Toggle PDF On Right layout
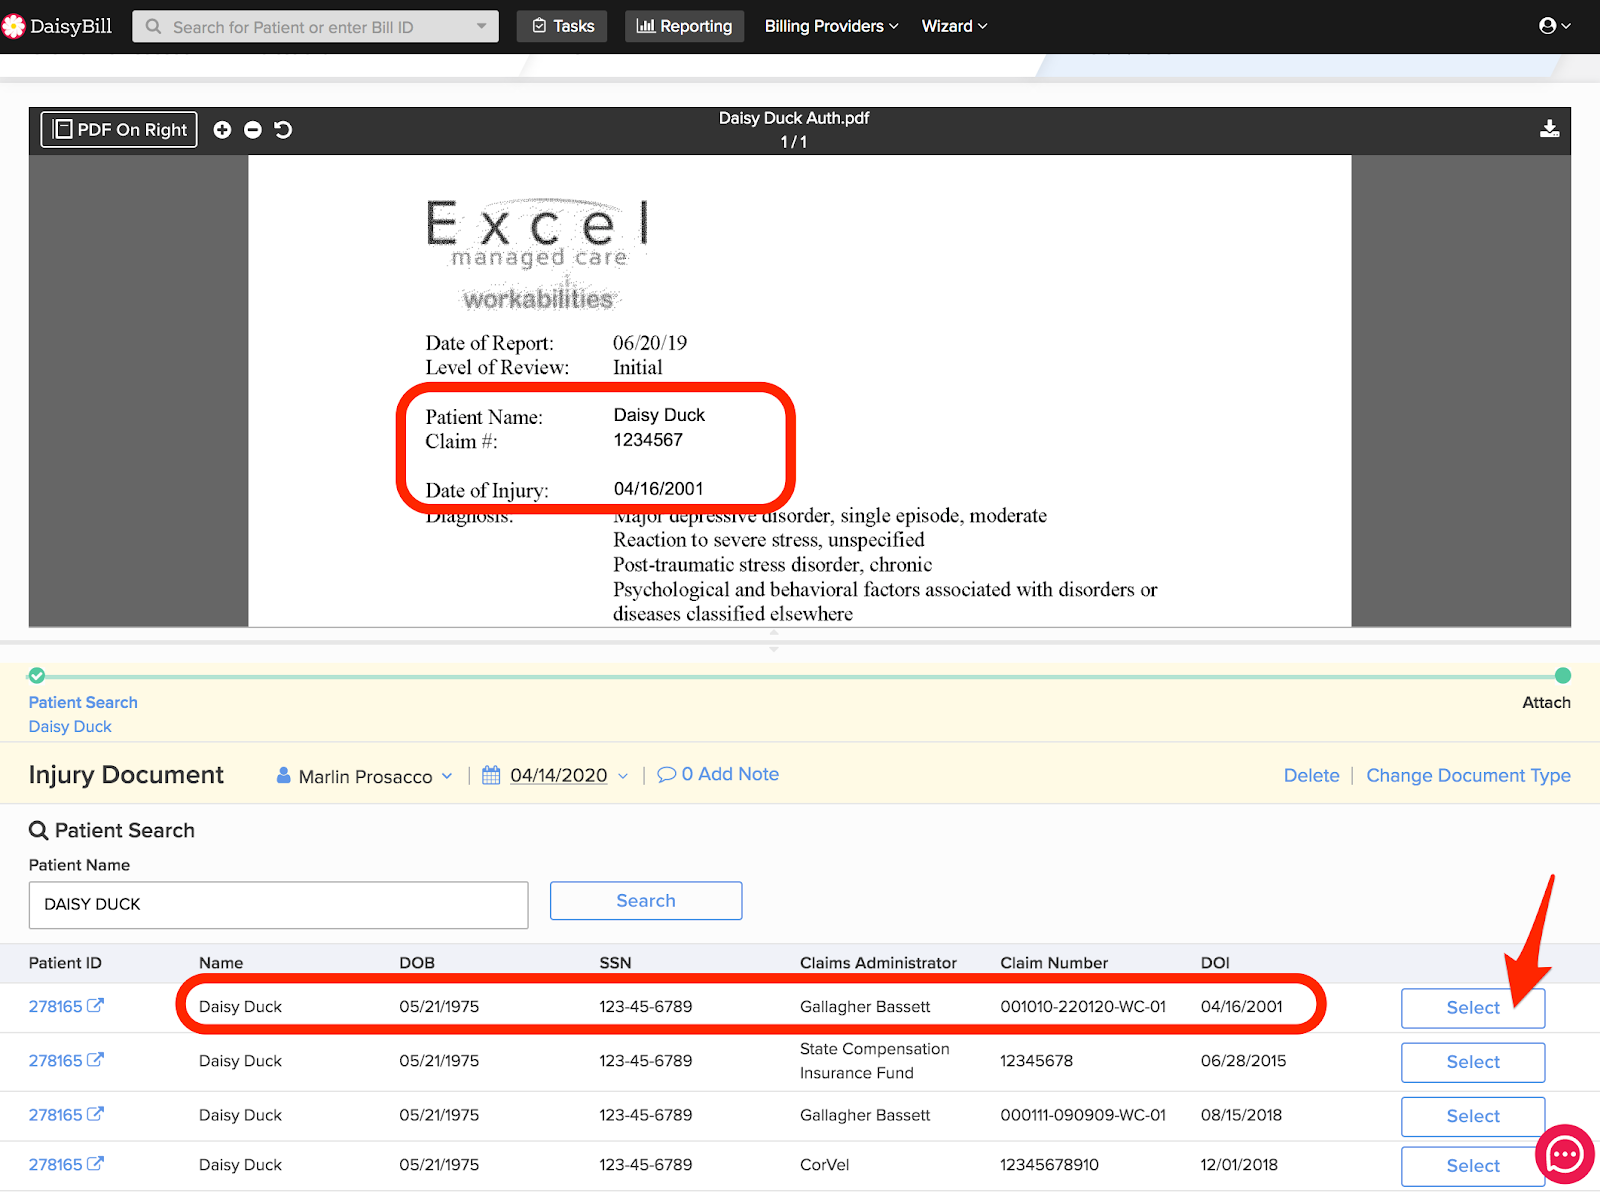Viewport: 1600px width, 1193px height. pos(119,130)
